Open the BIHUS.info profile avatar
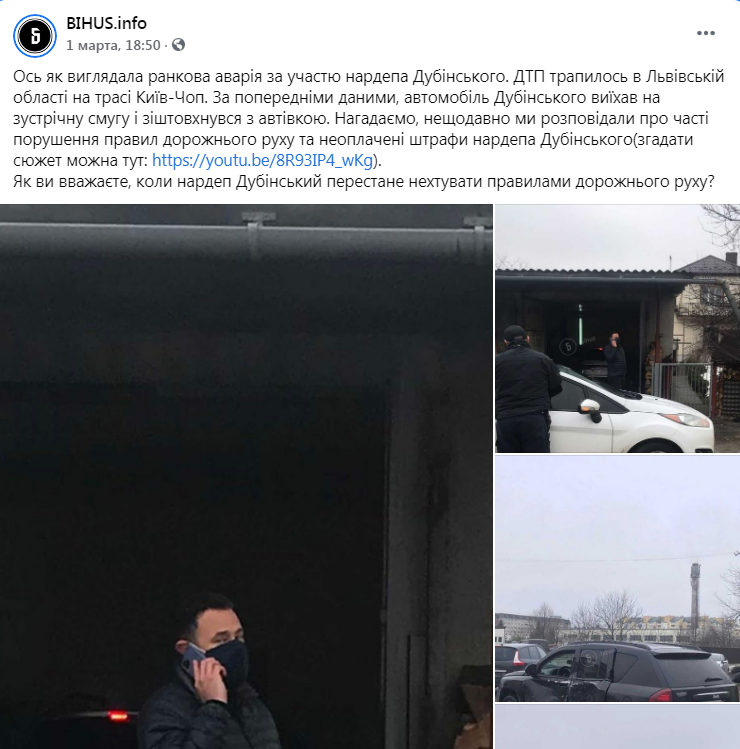Screen dimensions: 740x749 click(x=35, y=36)
